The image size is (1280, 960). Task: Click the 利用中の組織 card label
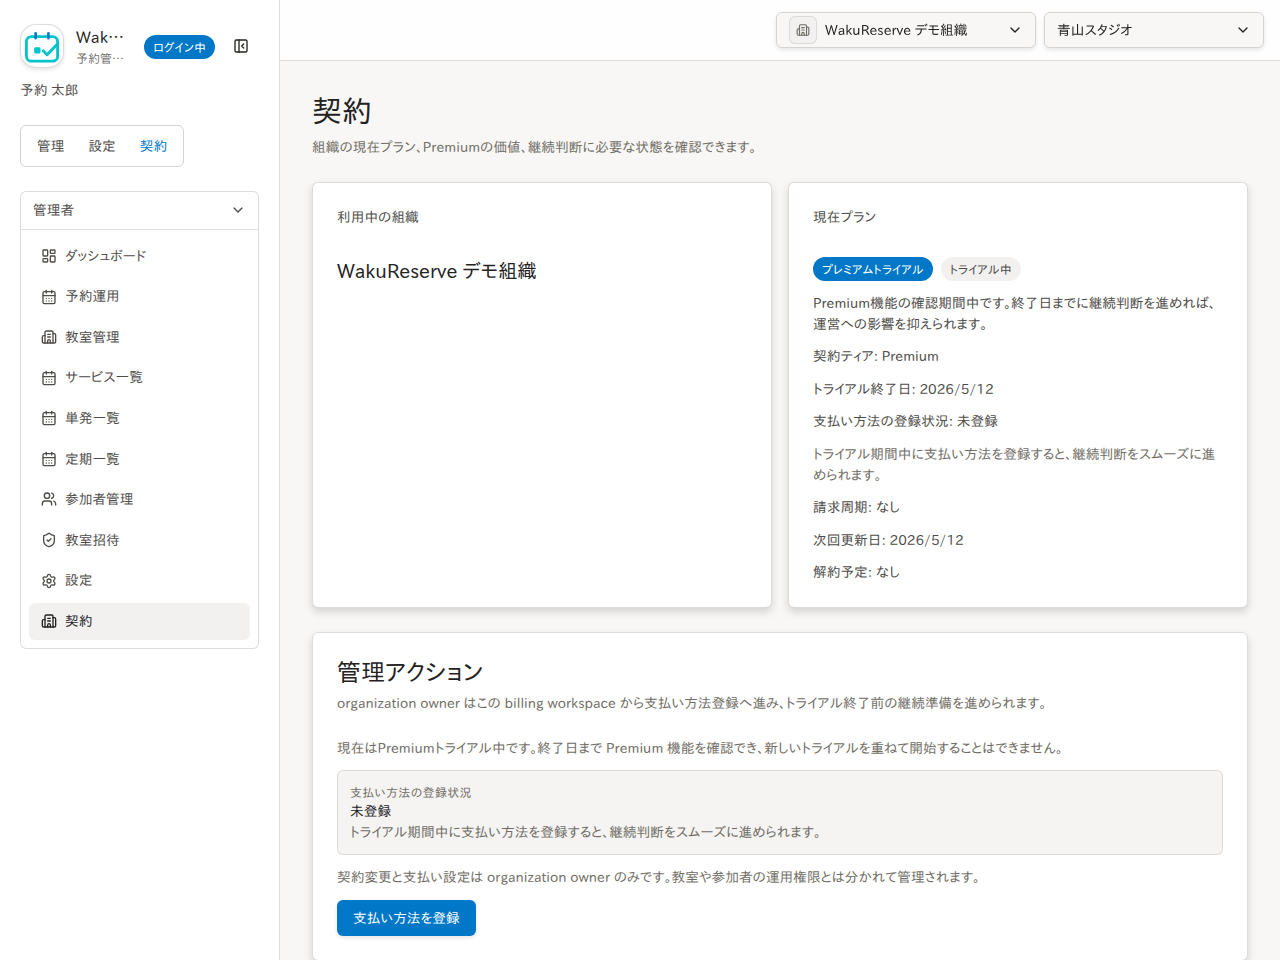pyautogui.click(x=378, y=217)
